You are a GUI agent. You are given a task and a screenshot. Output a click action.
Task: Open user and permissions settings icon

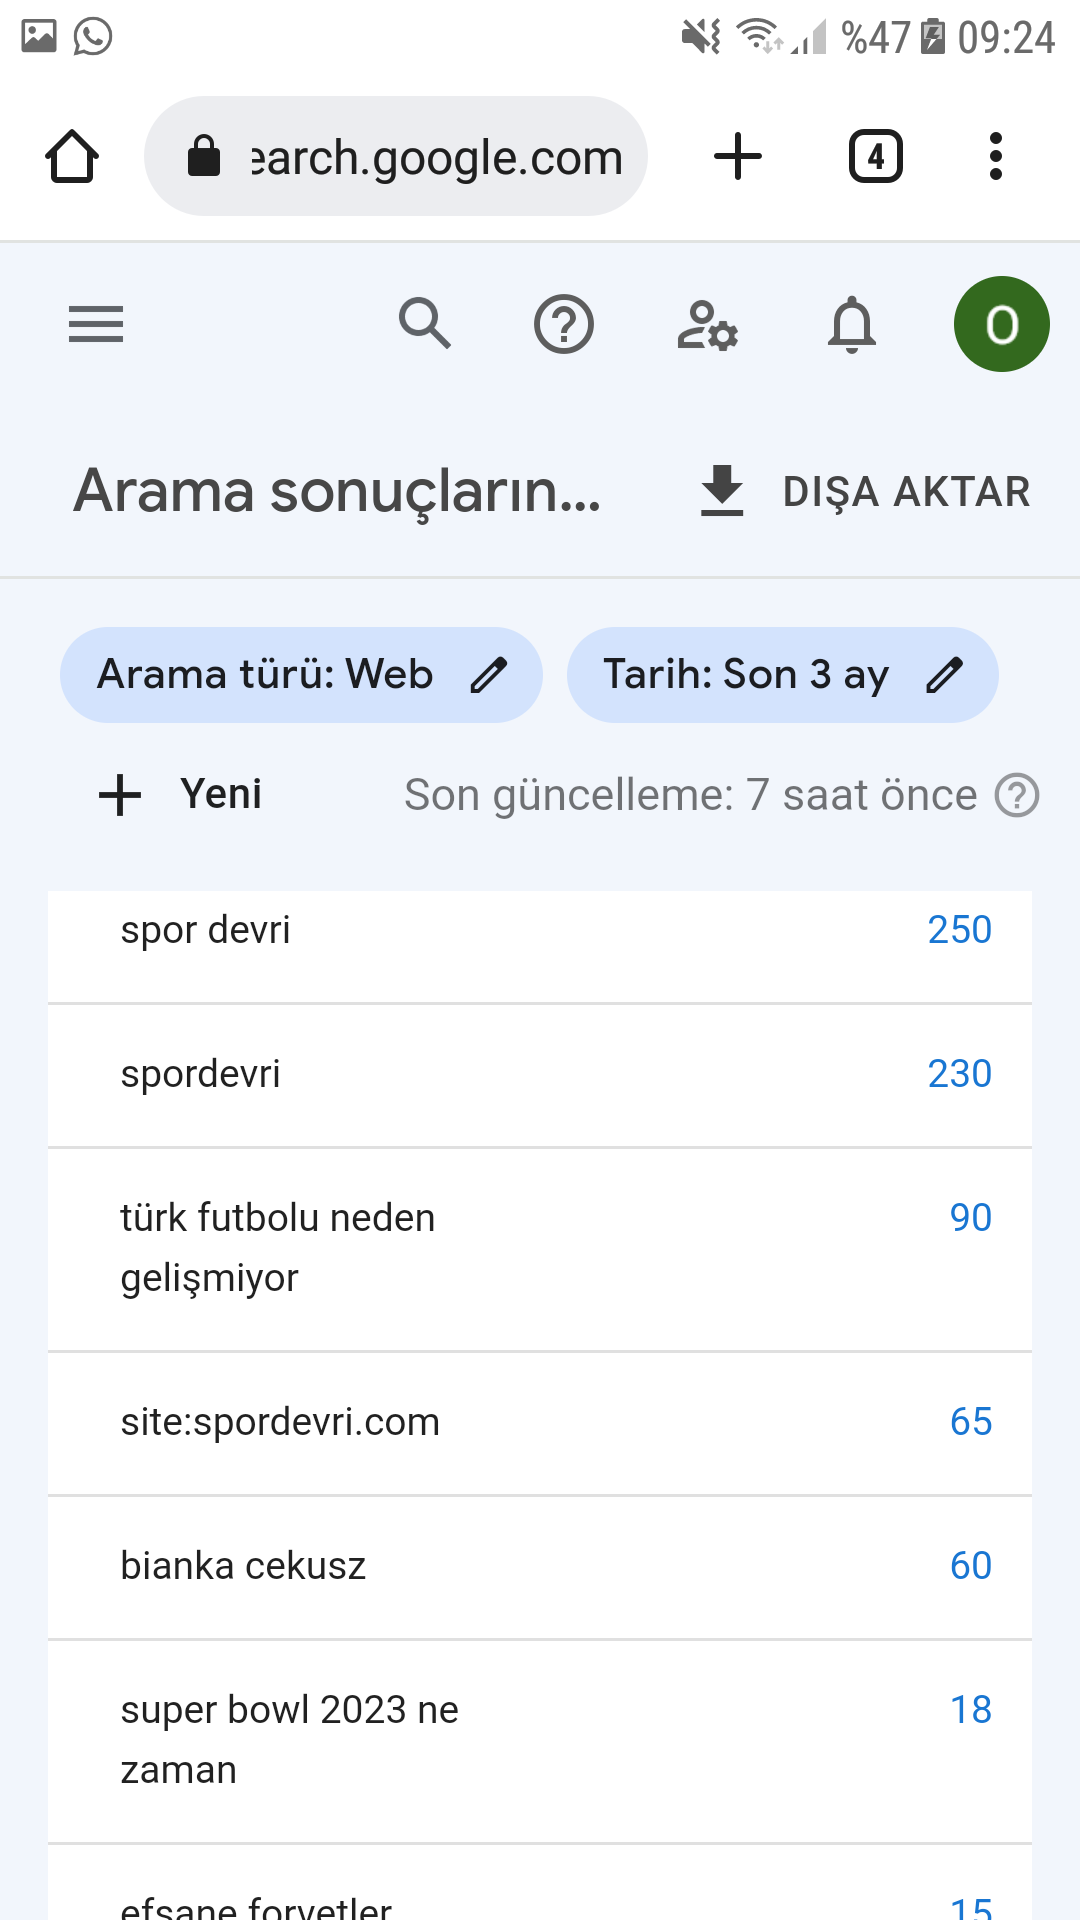click(x=707, y=325)
